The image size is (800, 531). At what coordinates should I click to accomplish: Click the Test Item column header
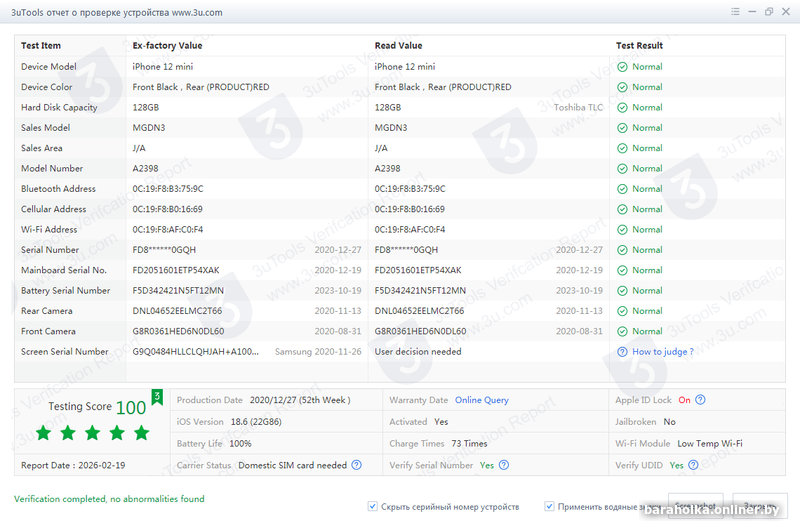click(x=41, y=46)
